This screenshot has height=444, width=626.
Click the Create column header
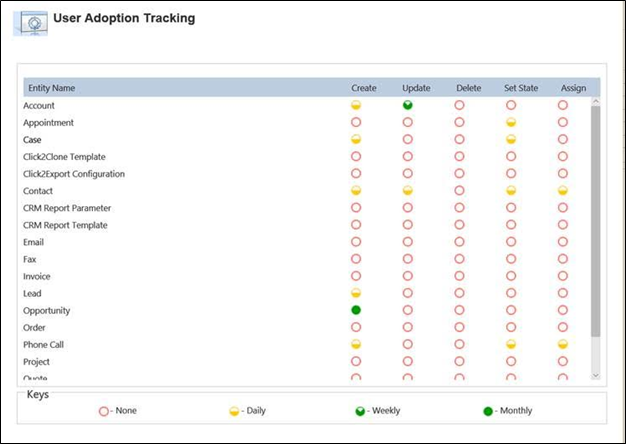coord(364,88)
